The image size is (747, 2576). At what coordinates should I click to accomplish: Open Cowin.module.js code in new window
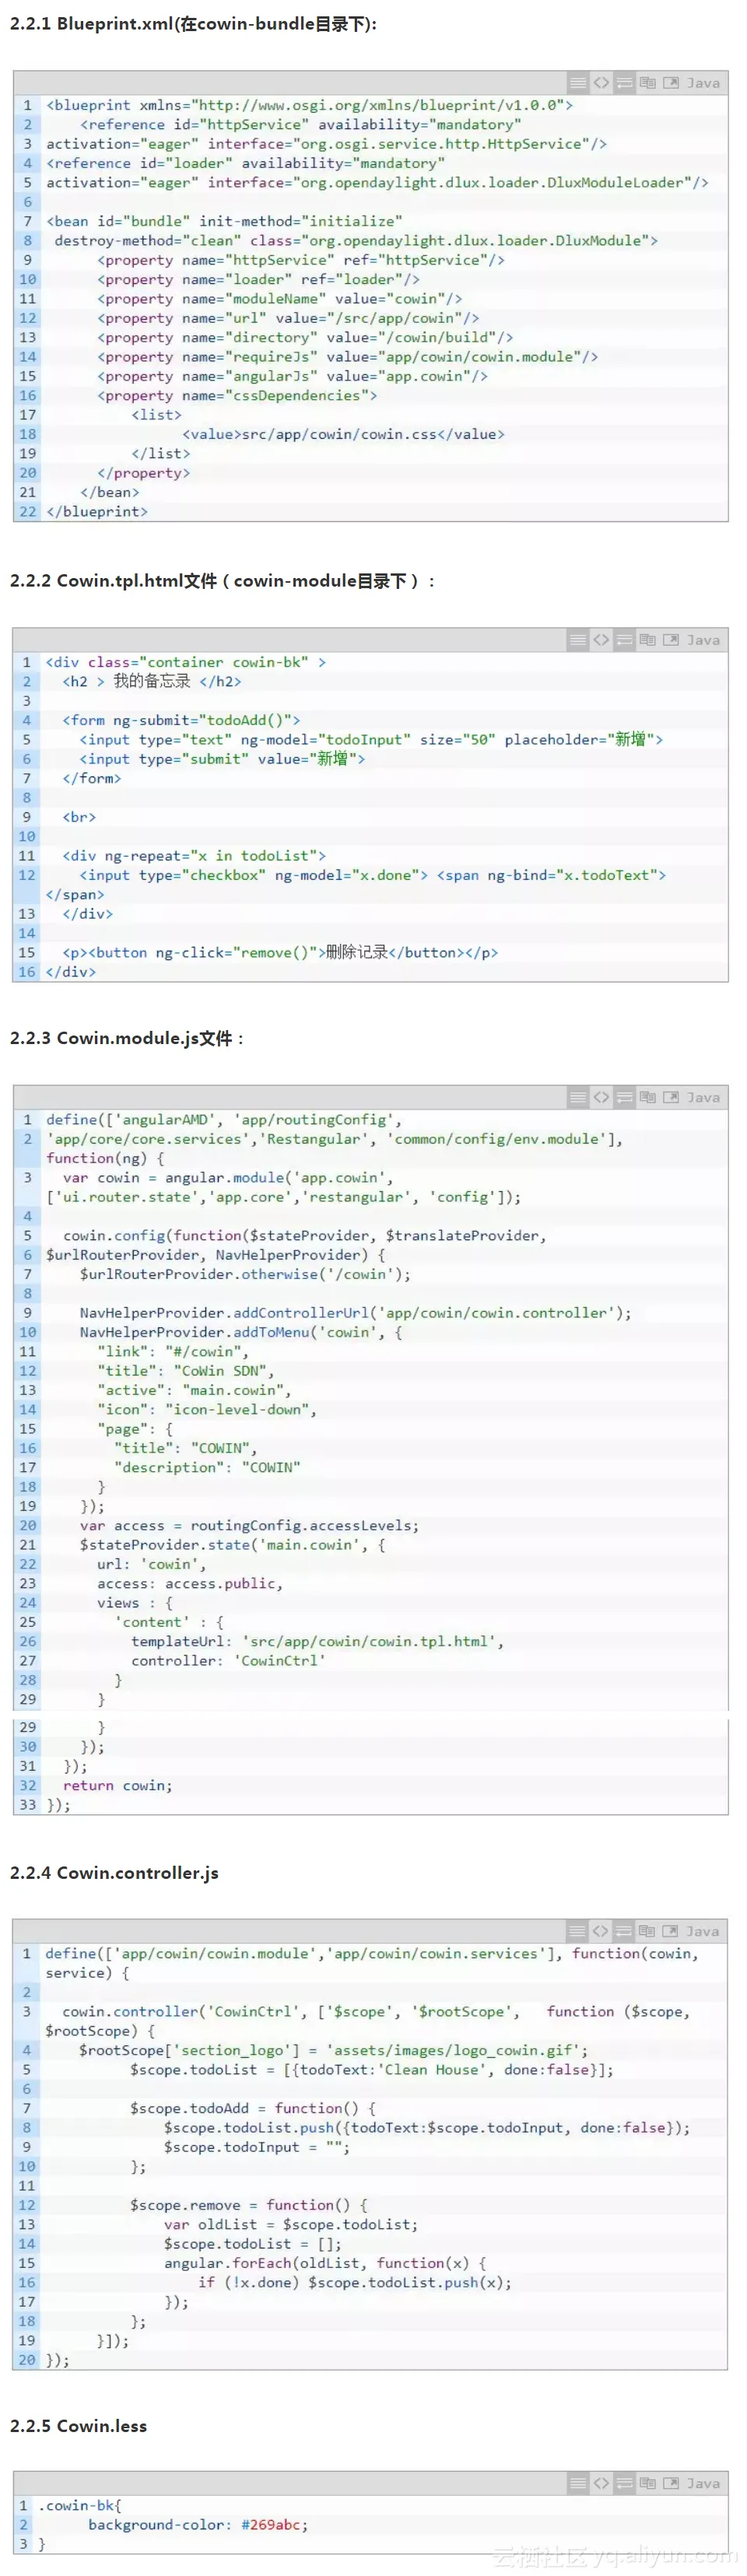(670, 1097)
